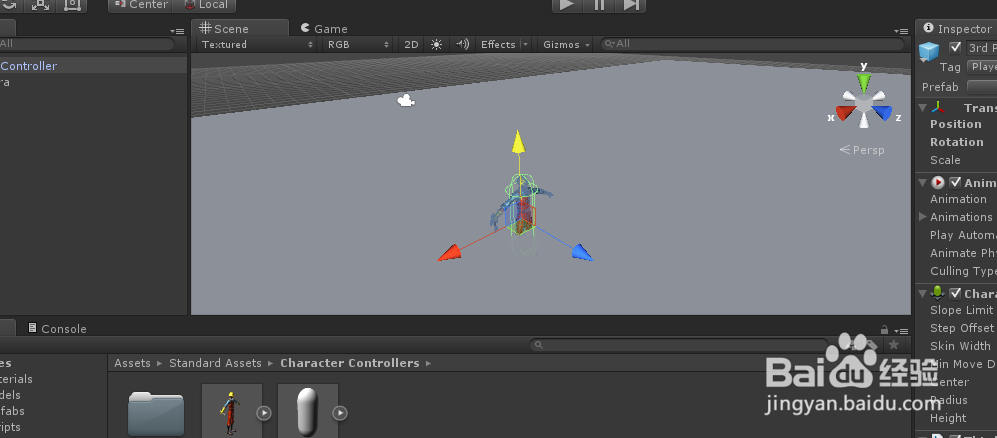Click the Project search field

[679, 345]
